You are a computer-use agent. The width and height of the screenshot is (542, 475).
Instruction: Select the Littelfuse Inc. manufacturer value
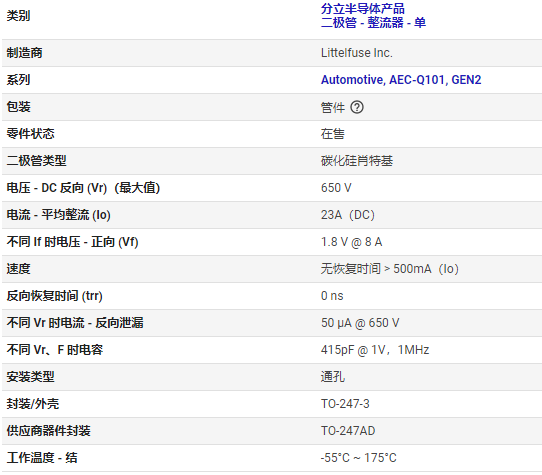[x=357, y=53]
